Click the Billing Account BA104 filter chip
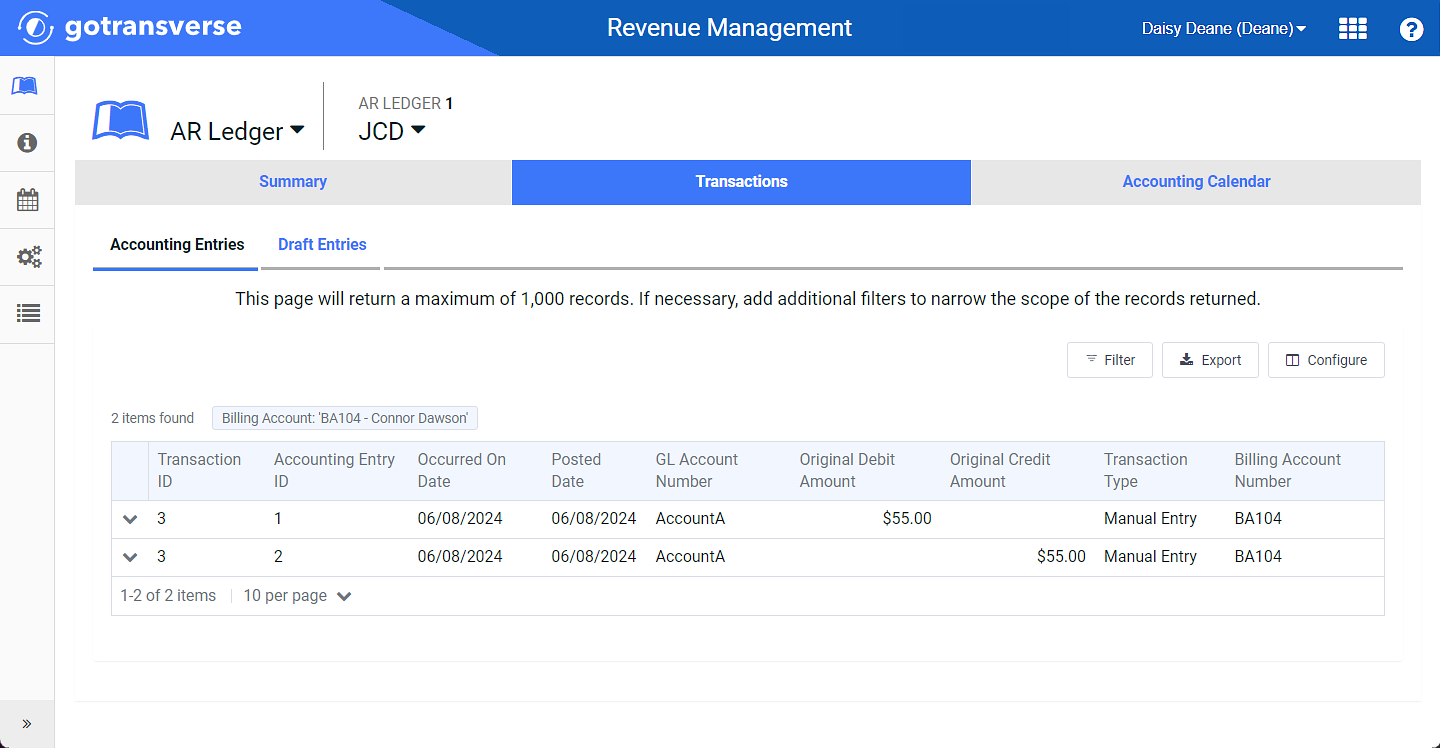This screenshot has width=1440, height=748. [345, 418]
